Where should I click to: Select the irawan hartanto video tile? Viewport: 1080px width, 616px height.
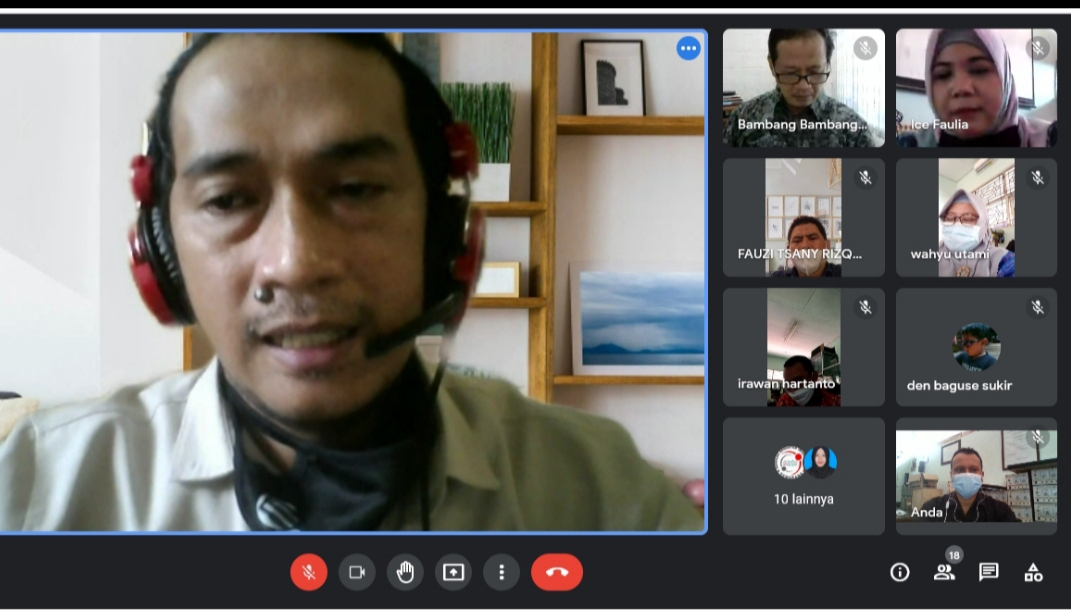click(804, 347)
